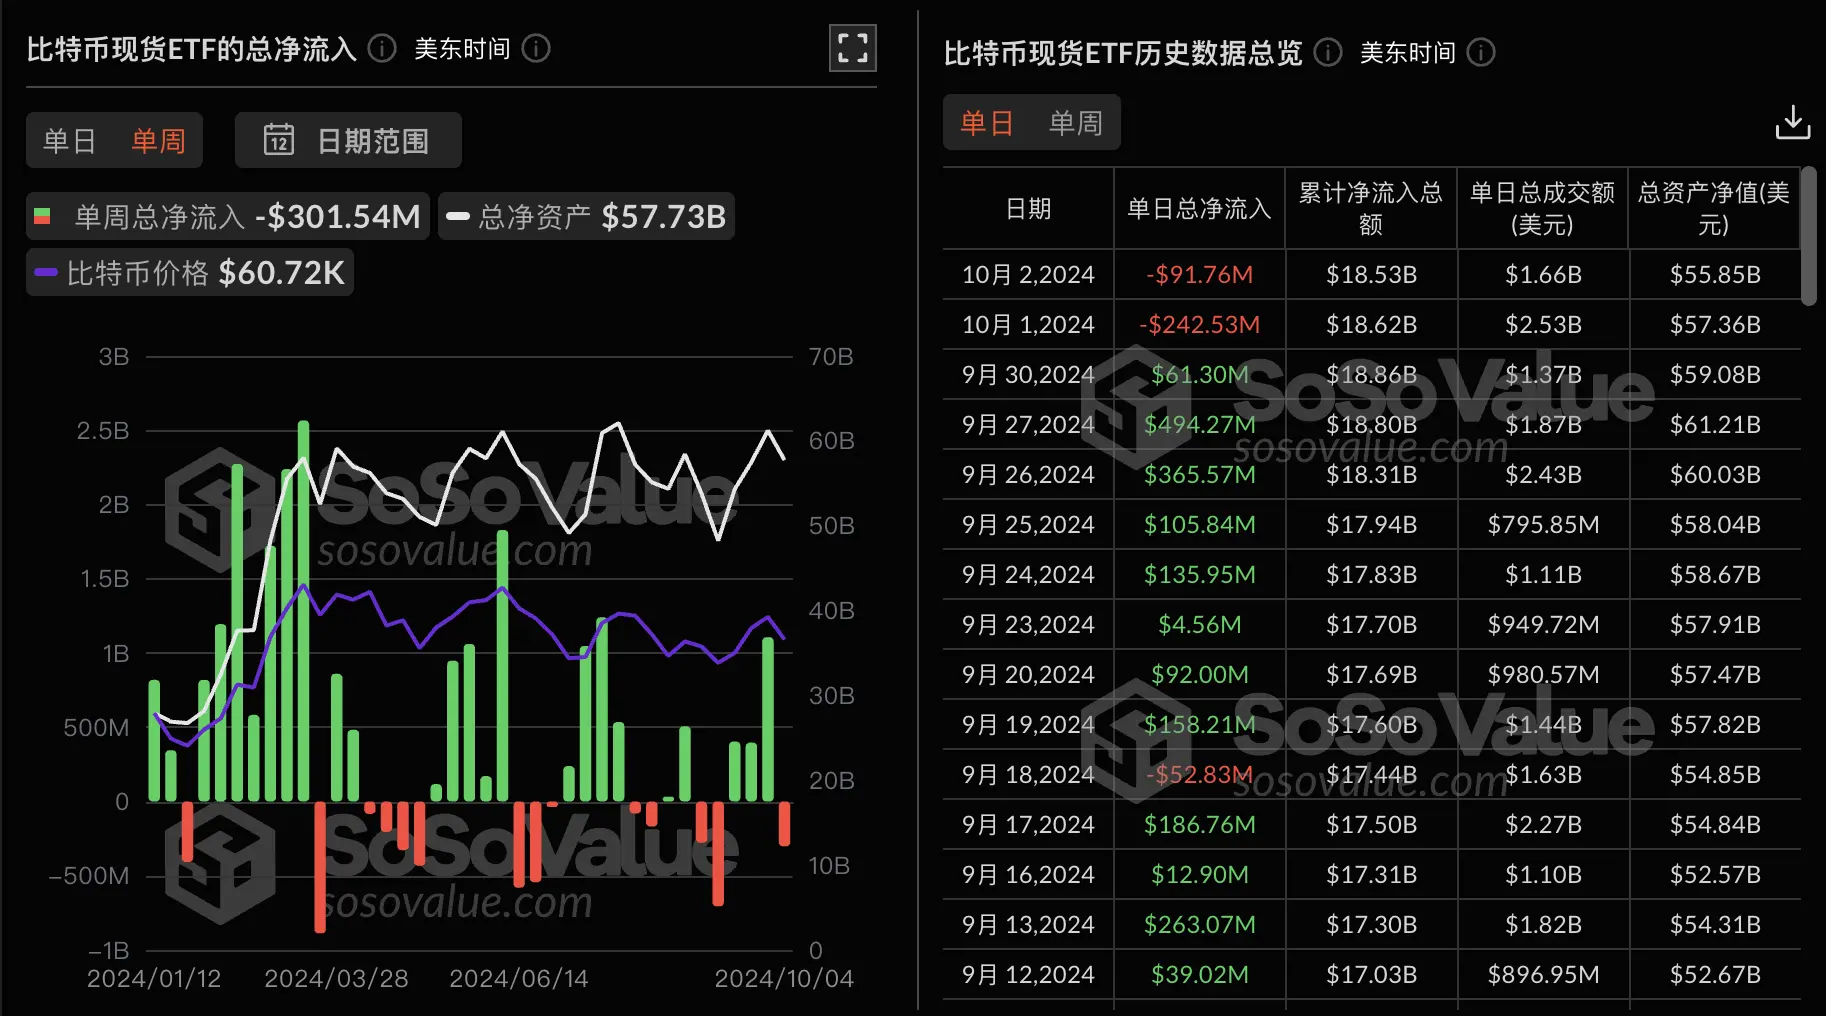Click the purple line legend icon for 比特币价格
Image resolution: width=1826 pixels, height=1016 pixels.
[46, 271]
